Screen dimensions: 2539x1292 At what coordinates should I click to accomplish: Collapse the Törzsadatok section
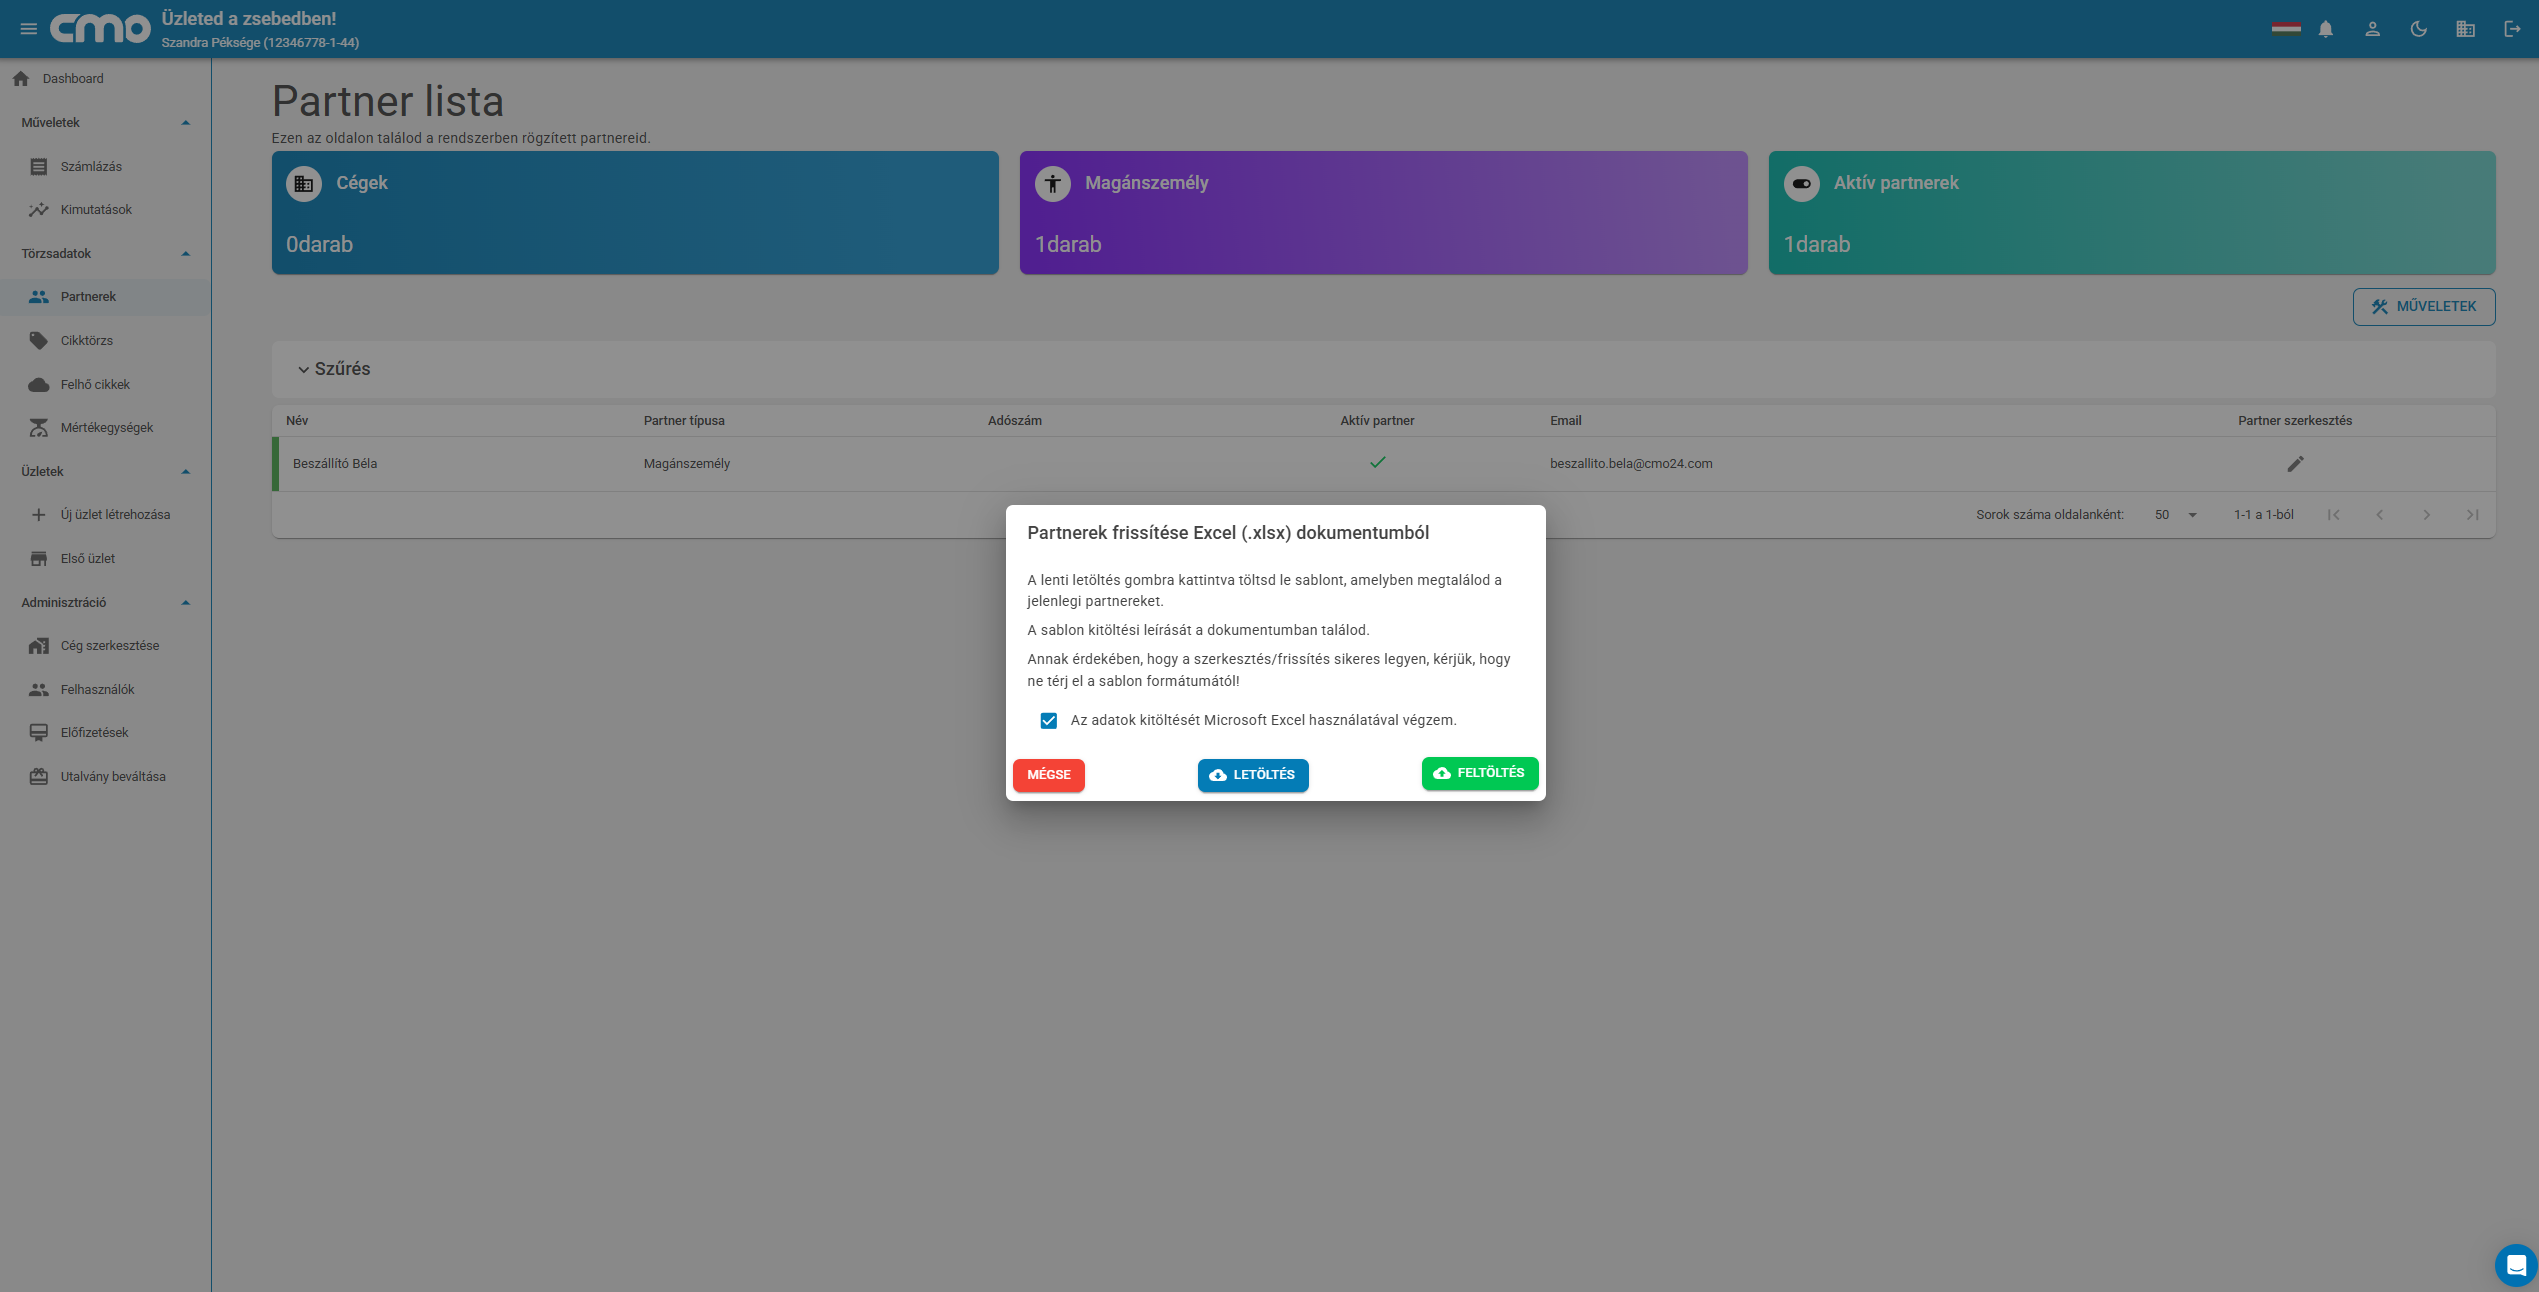click(x=105, y=254)
